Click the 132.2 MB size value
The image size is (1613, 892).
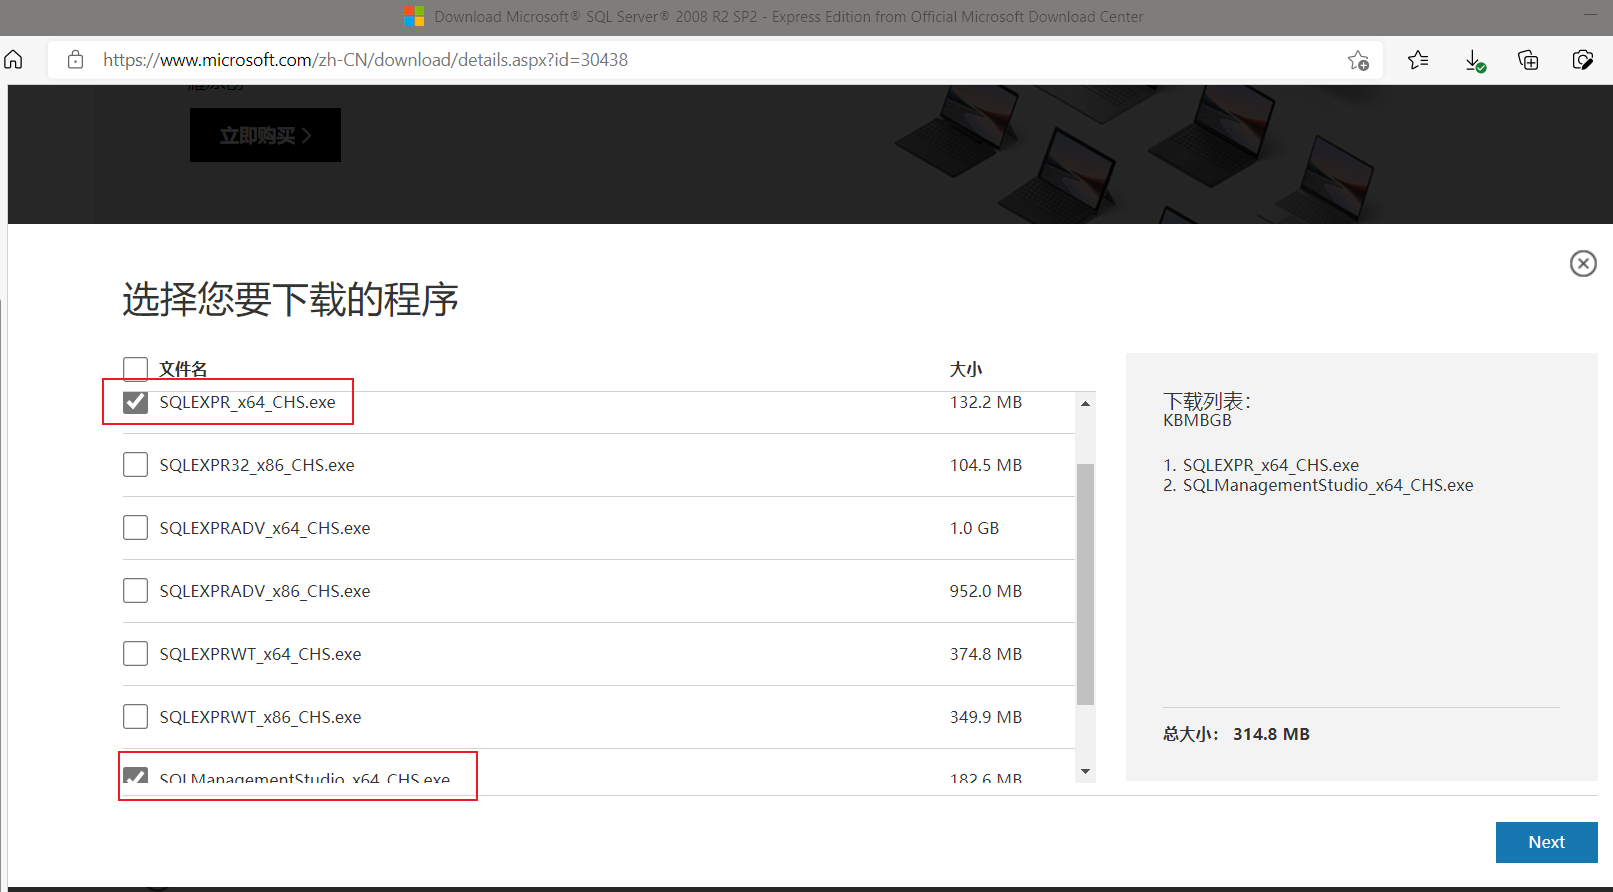tap(986, 402)
